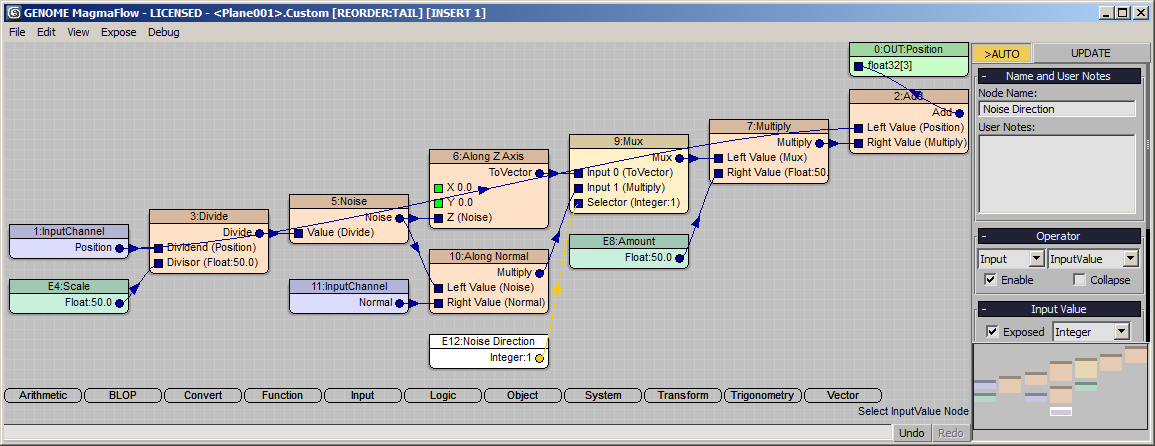The image size is (1155, 446).
Task: Open the Arithmetic node category
Action: (x=42, y=395)
